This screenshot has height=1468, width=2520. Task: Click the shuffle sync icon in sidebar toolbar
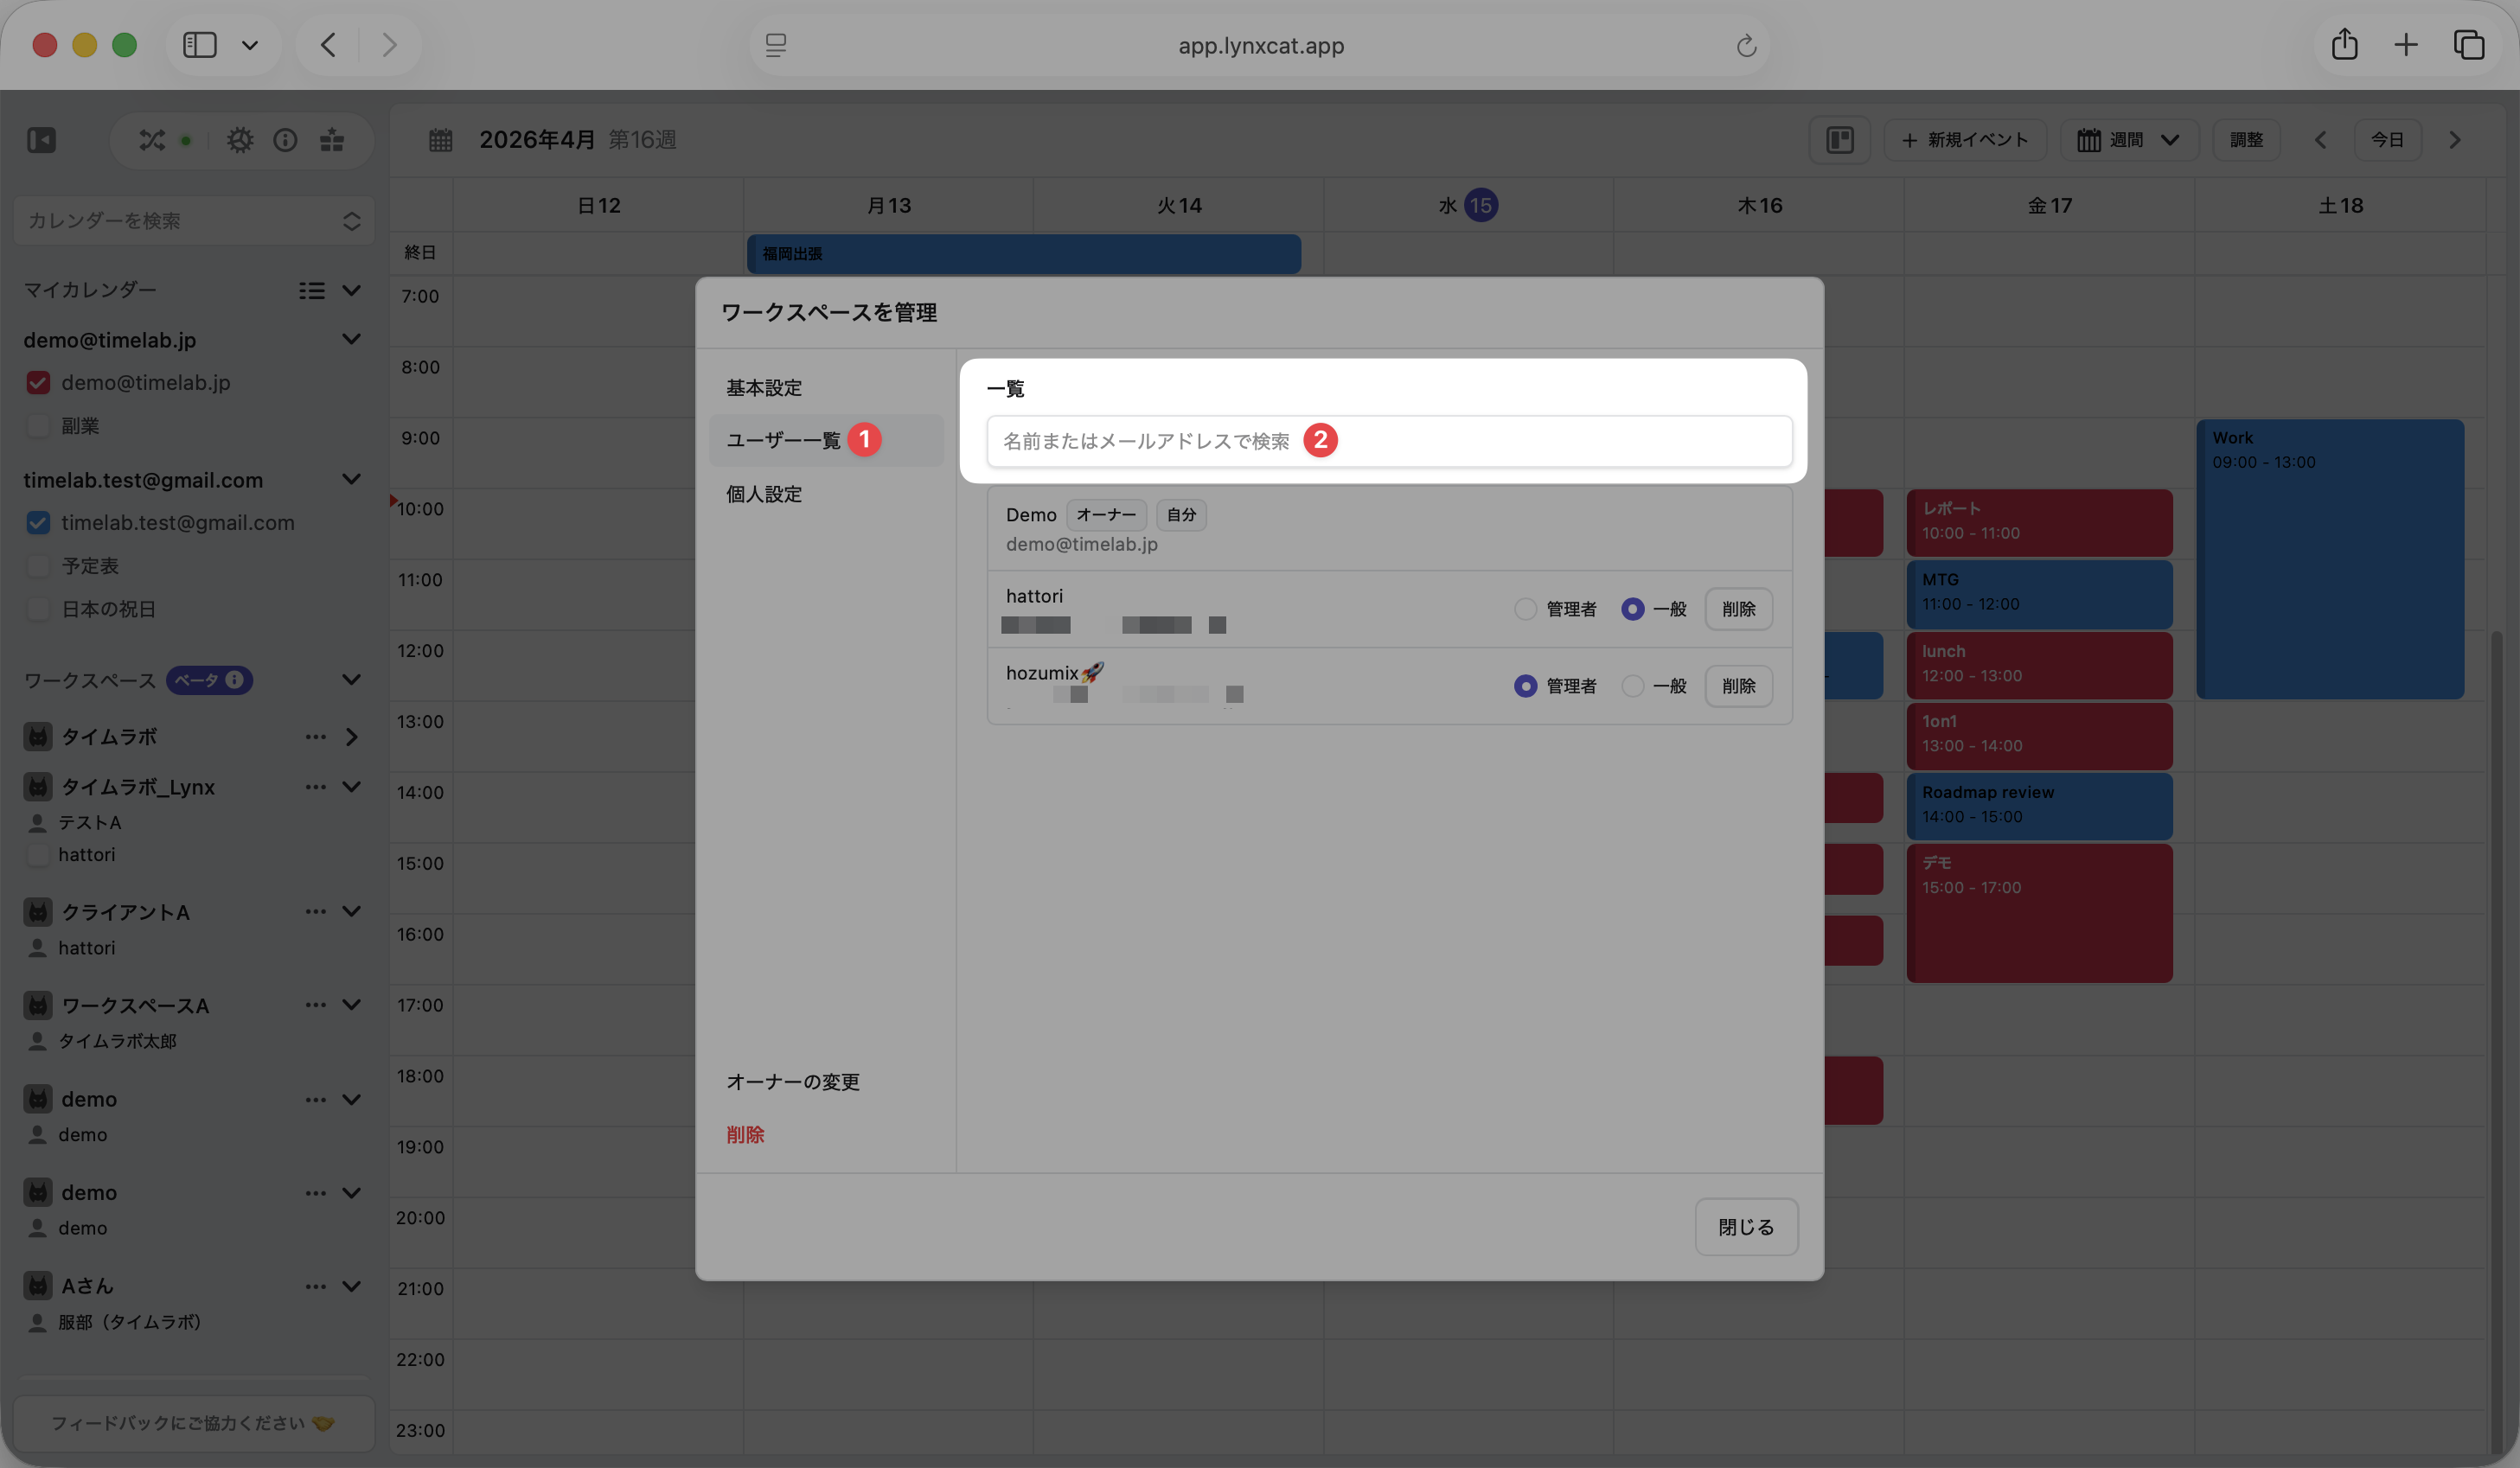point(152,140)
